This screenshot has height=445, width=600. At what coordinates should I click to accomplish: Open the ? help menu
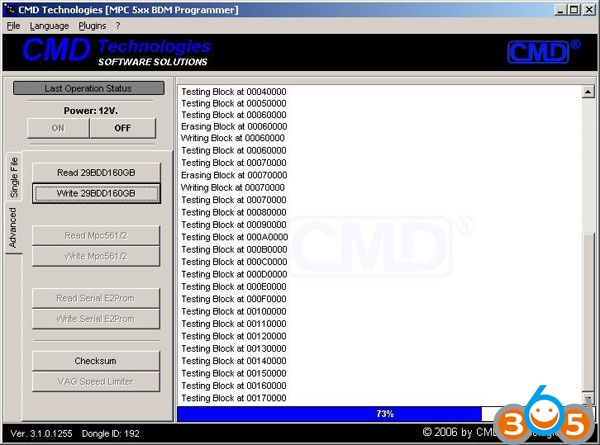coord(118,26)
